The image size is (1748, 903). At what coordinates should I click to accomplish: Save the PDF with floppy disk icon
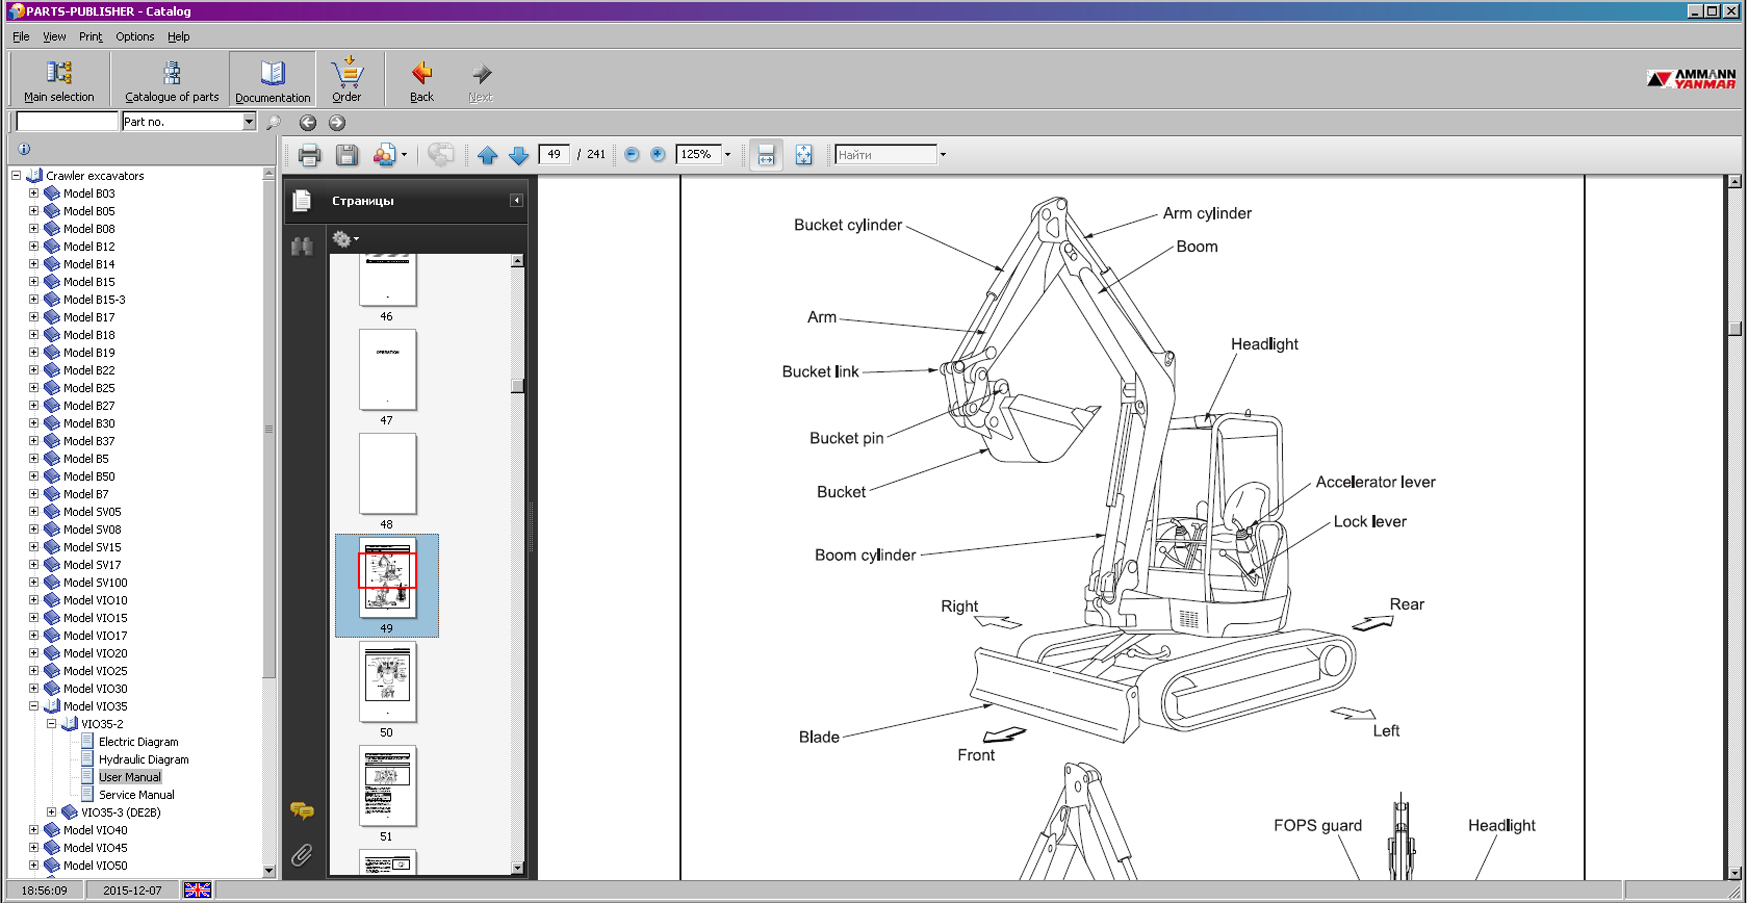(x=346, y=155)
